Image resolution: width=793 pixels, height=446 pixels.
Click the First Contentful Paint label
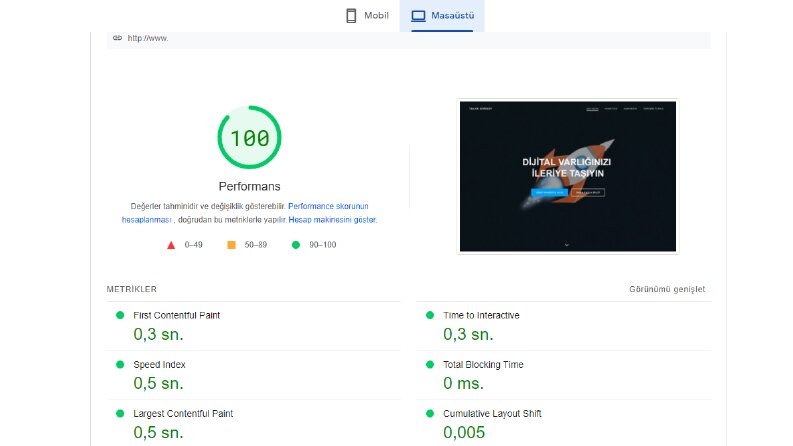pyautogui.click(x=177, y=316)
